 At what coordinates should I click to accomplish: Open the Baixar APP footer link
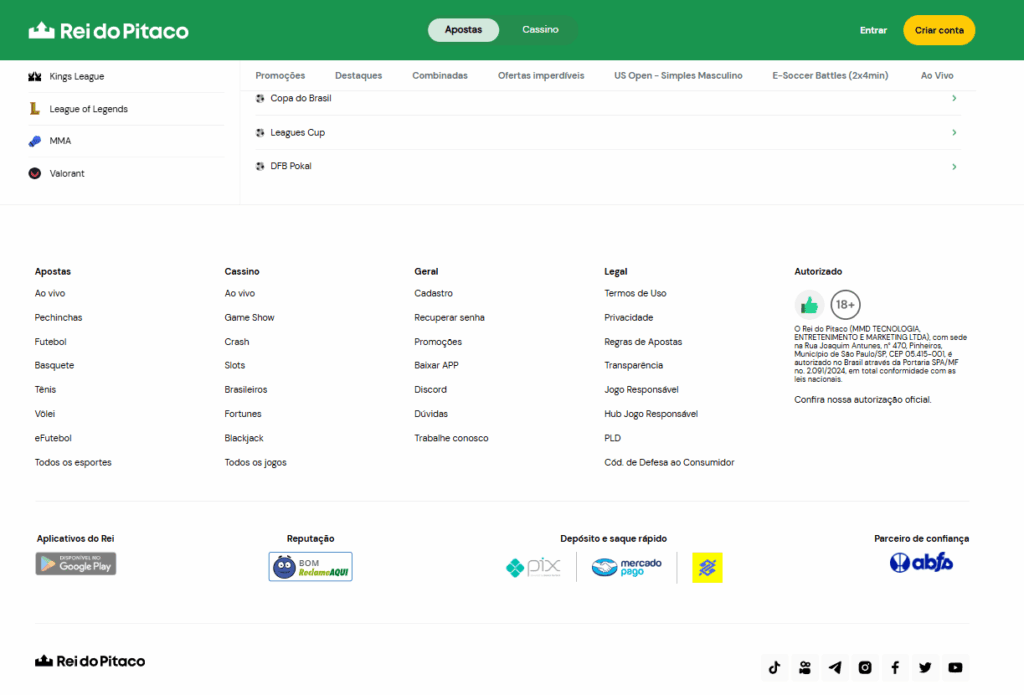pos(436,365)
